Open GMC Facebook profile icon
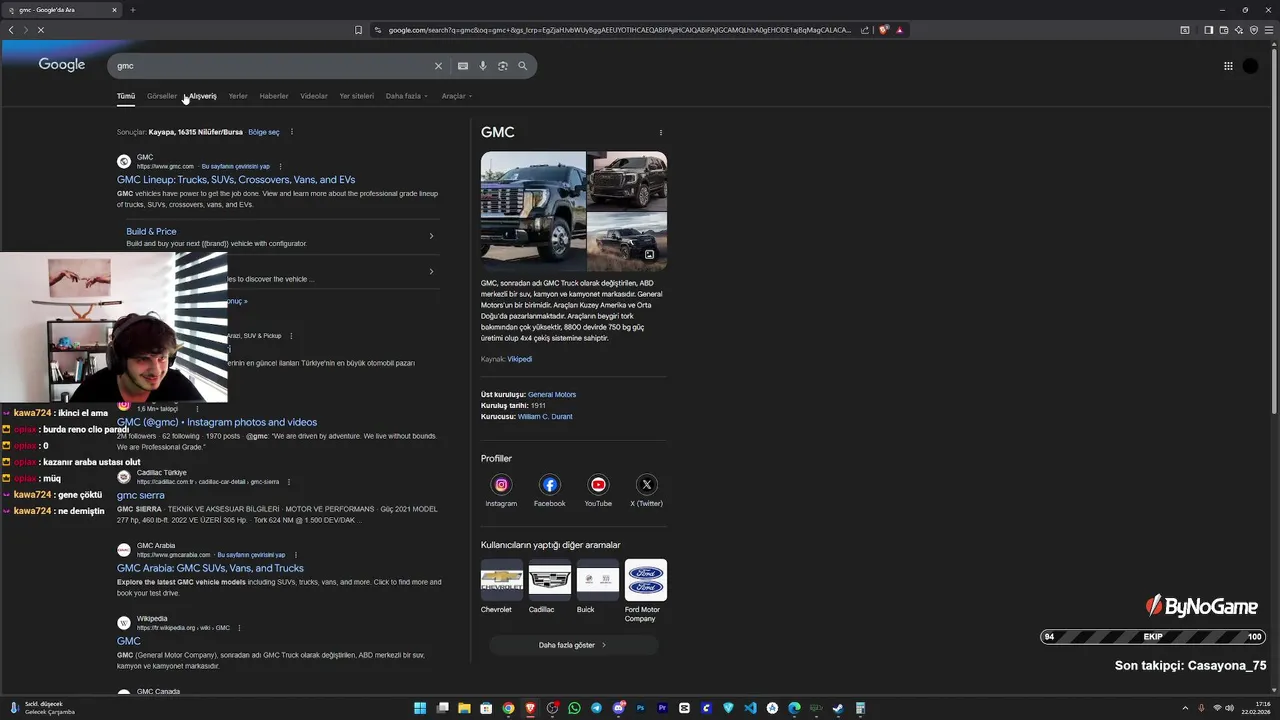The height and width of the screenshot is (720, 1280). click(x=549, y=485)
